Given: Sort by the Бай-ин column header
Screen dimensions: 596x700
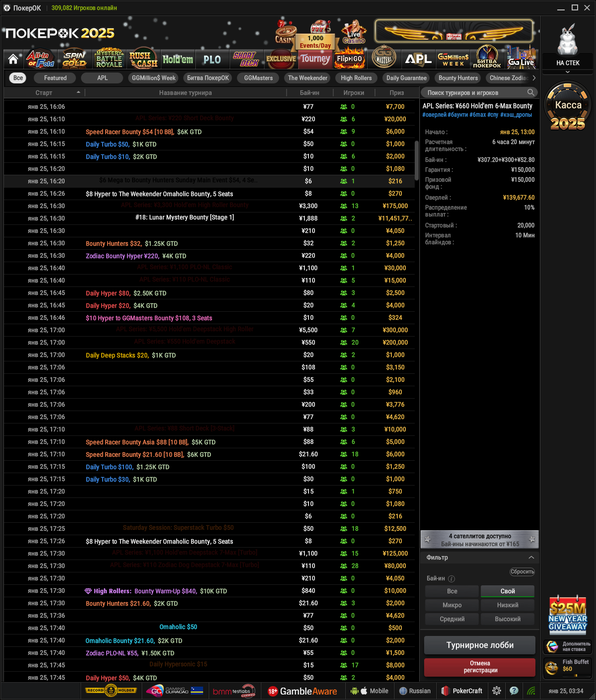Looking at the screenshot, I should click(x=309, y=92).
